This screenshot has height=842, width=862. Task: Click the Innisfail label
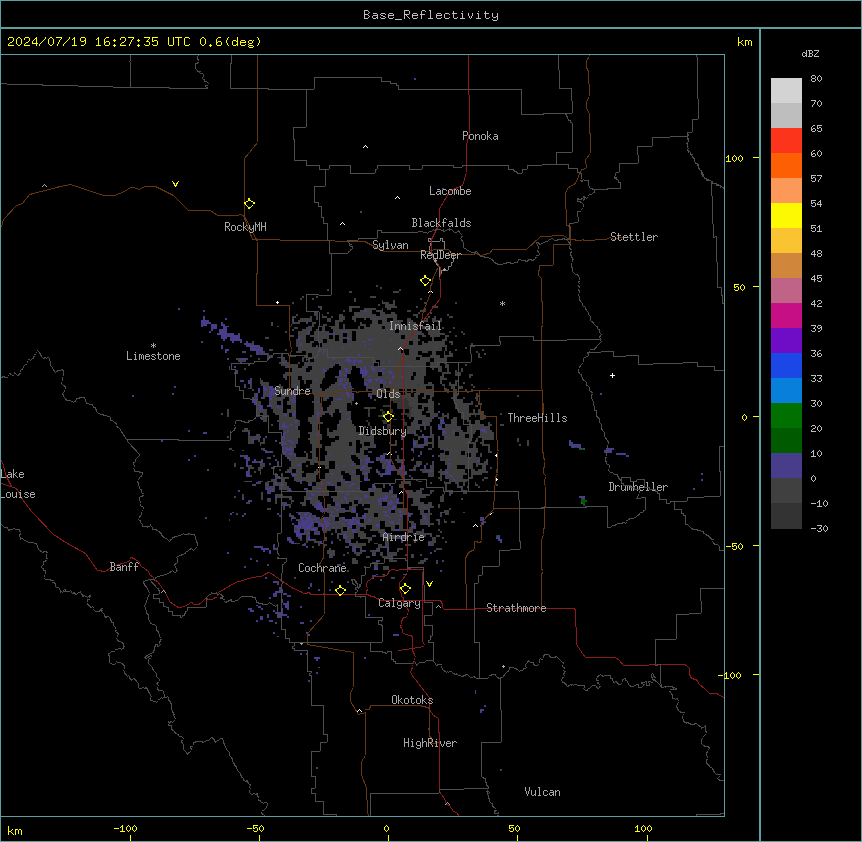tap(415, 326)
